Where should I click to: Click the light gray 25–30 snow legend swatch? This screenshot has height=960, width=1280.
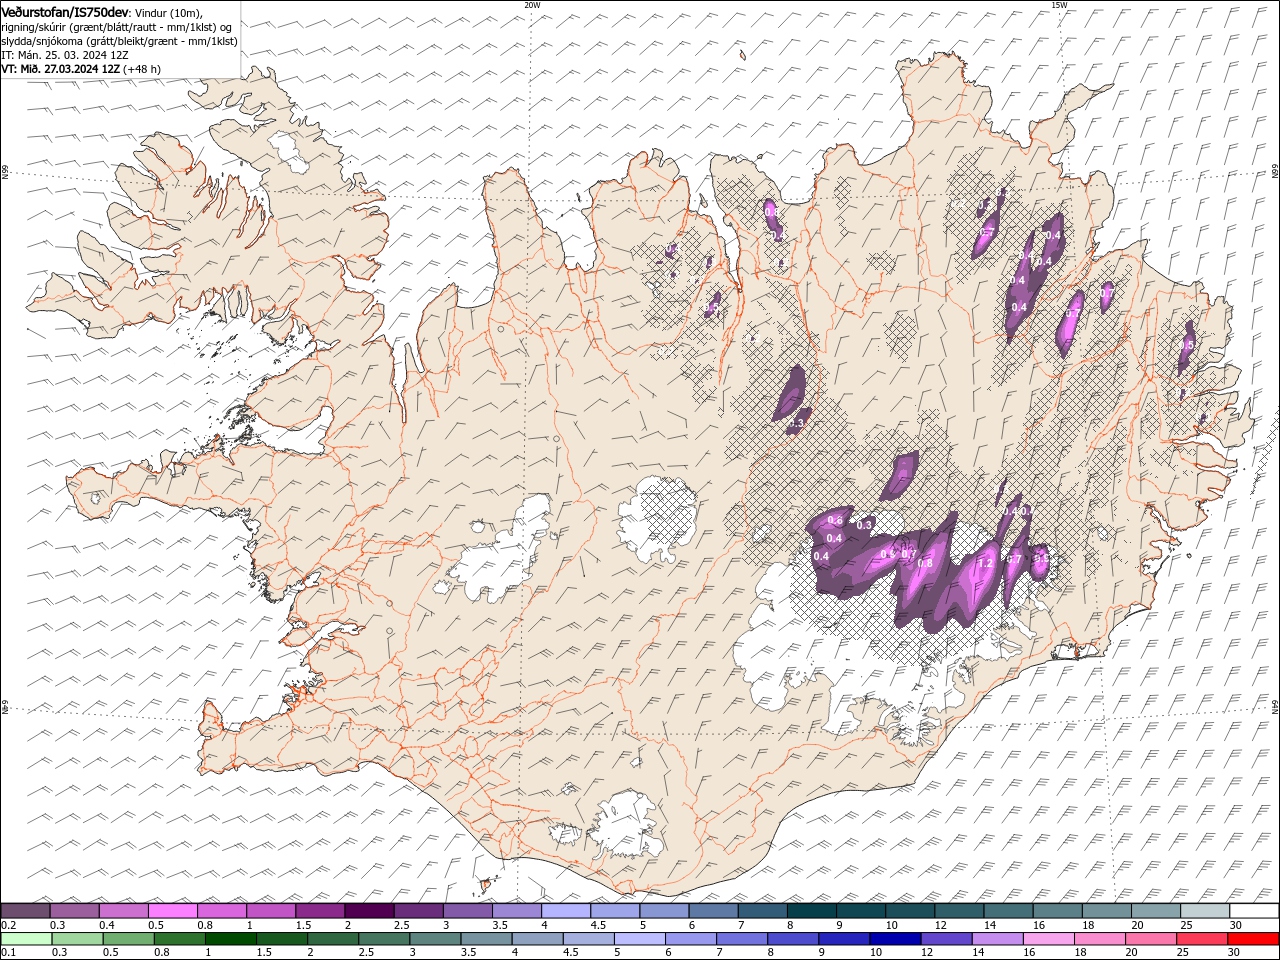pos(1205,911)
